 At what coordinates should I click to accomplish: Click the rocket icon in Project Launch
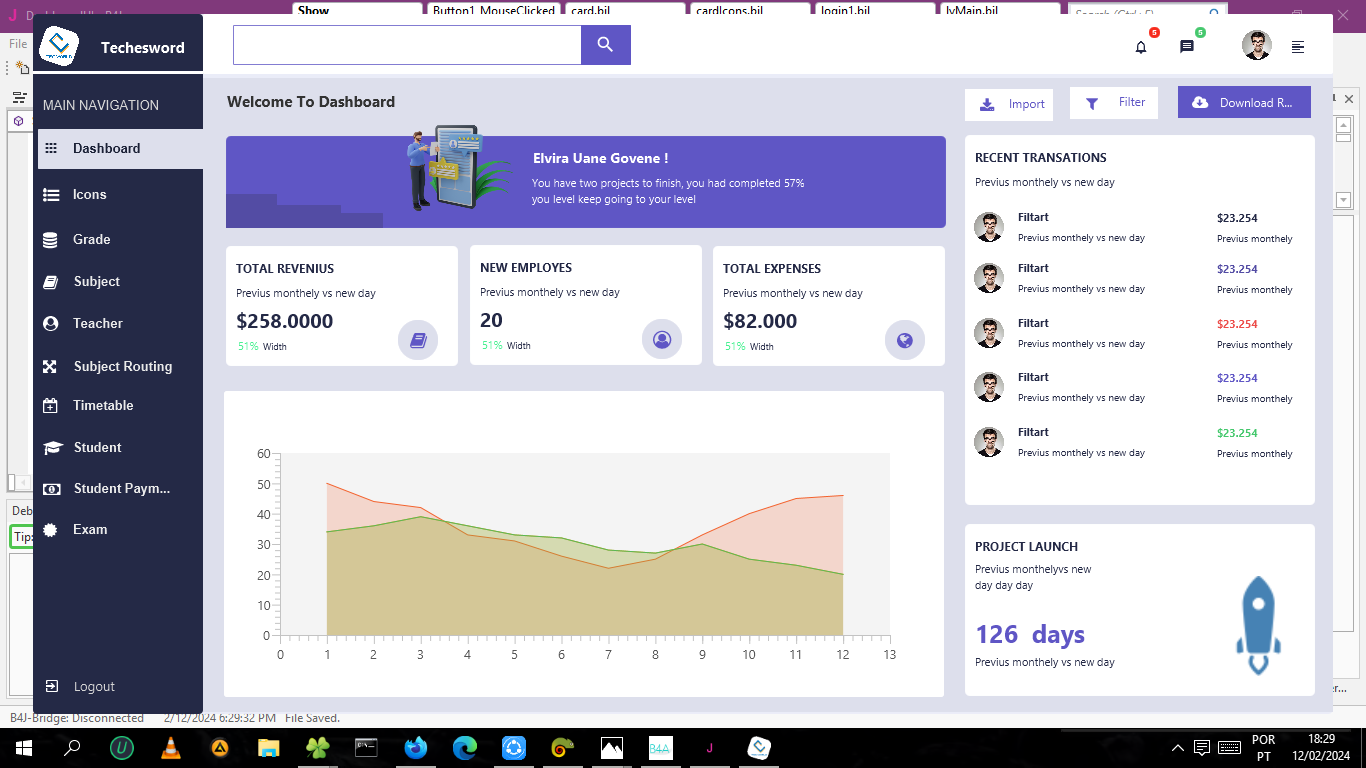point(1259,625)
